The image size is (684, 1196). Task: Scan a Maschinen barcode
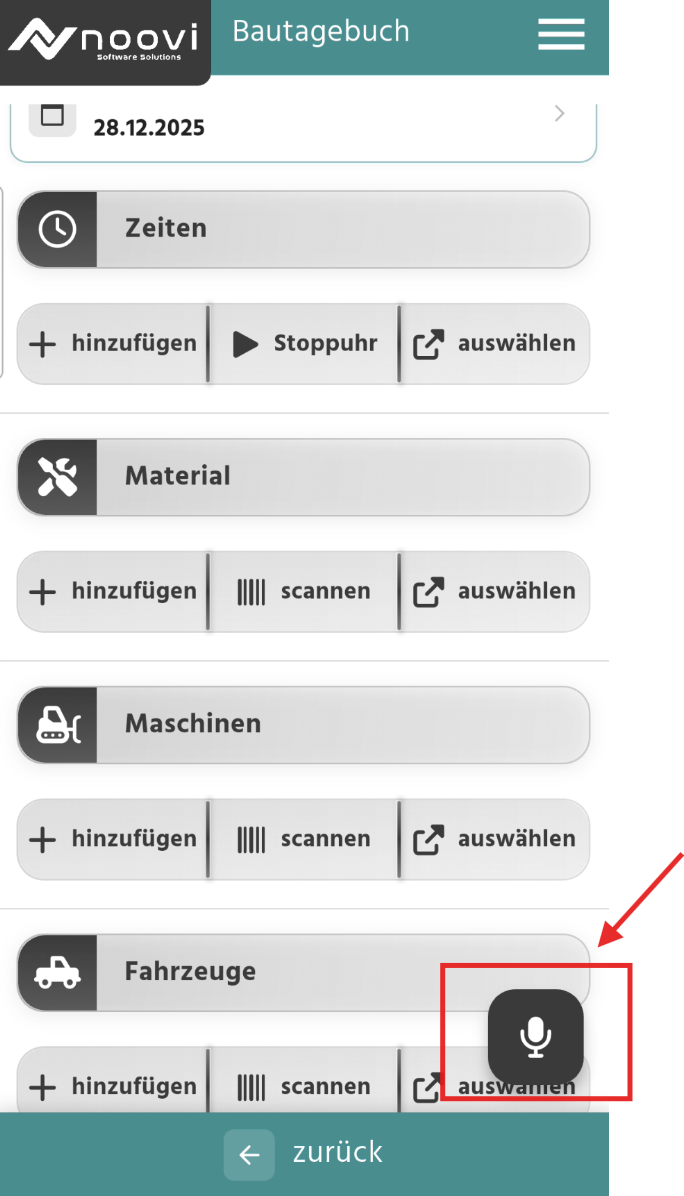[303, 839]
